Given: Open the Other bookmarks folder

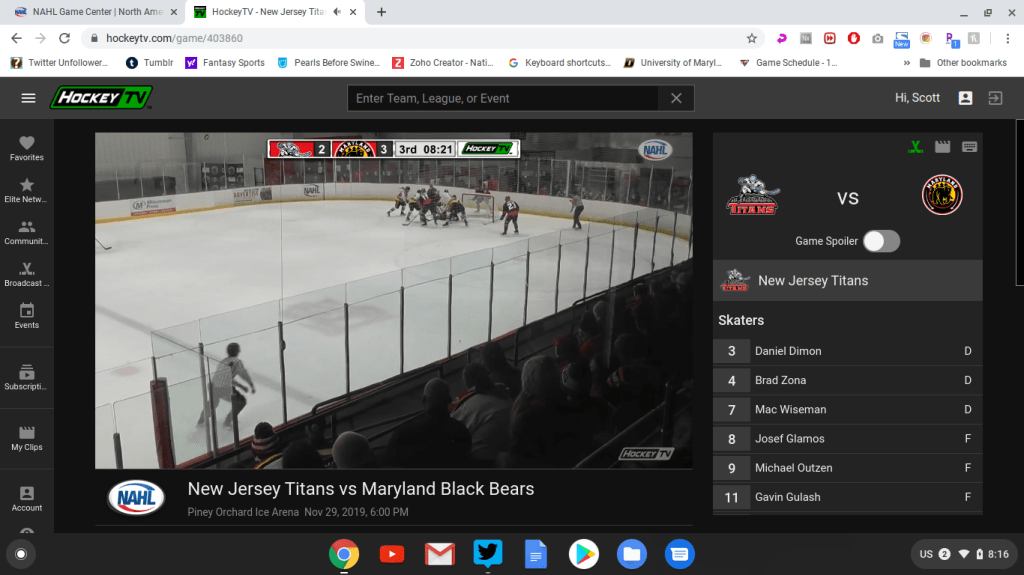Looking at the screenshot, I should [x=963, y=62].
